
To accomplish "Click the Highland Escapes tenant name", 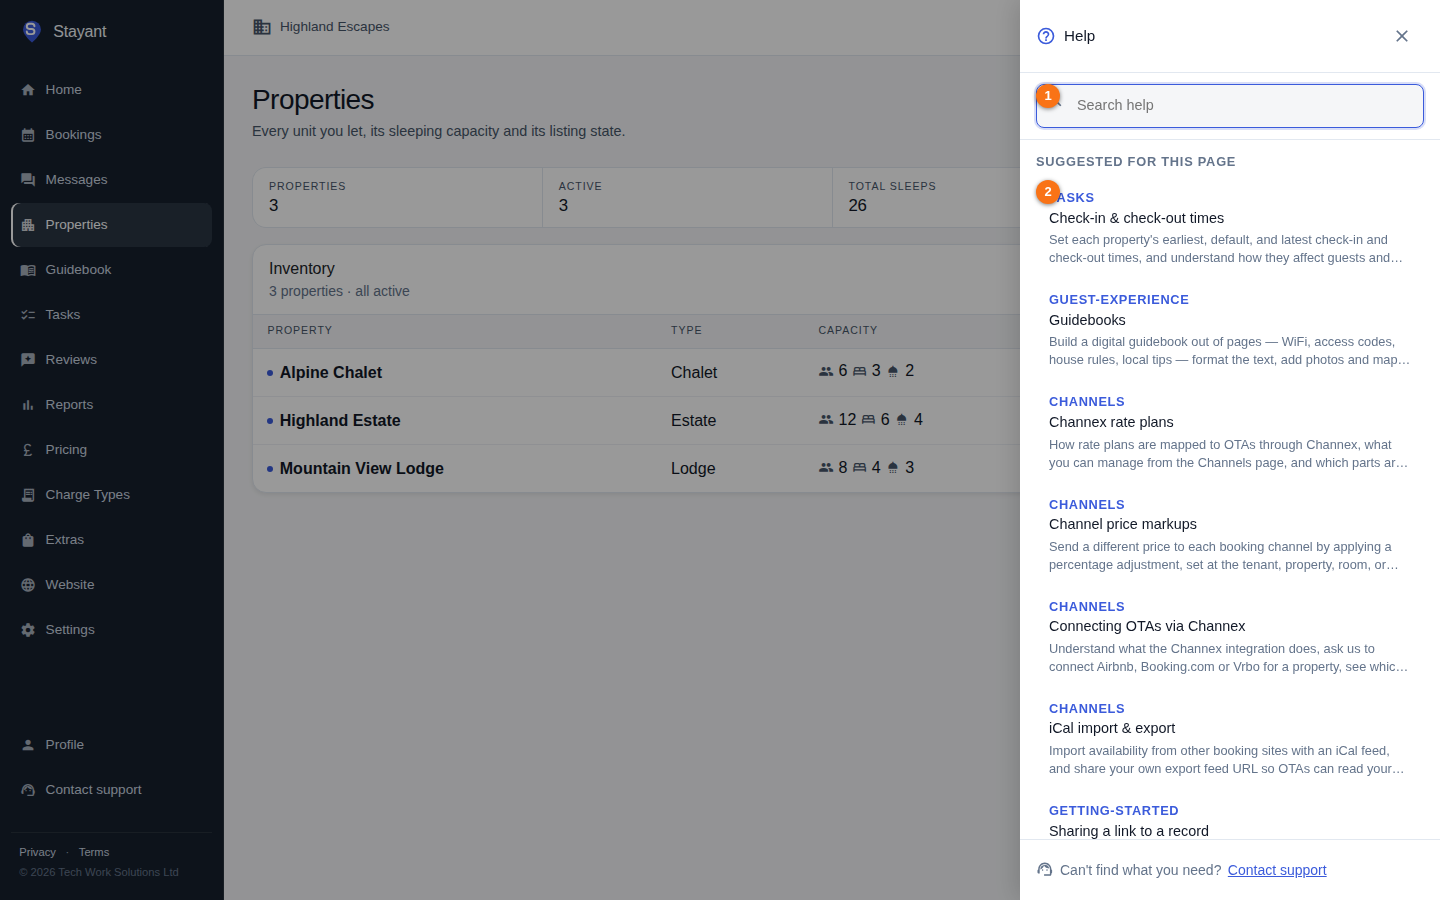I will tap(335, 27).
